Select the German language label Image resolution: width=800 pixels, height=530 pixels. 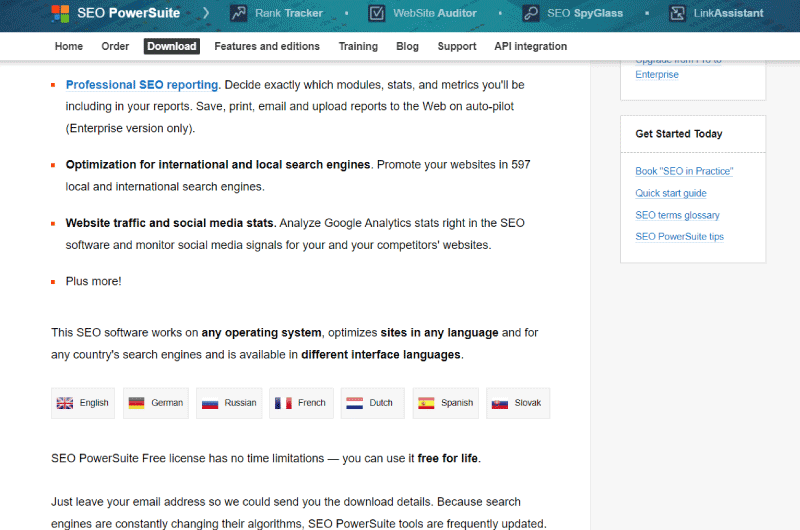pos(167,403)
